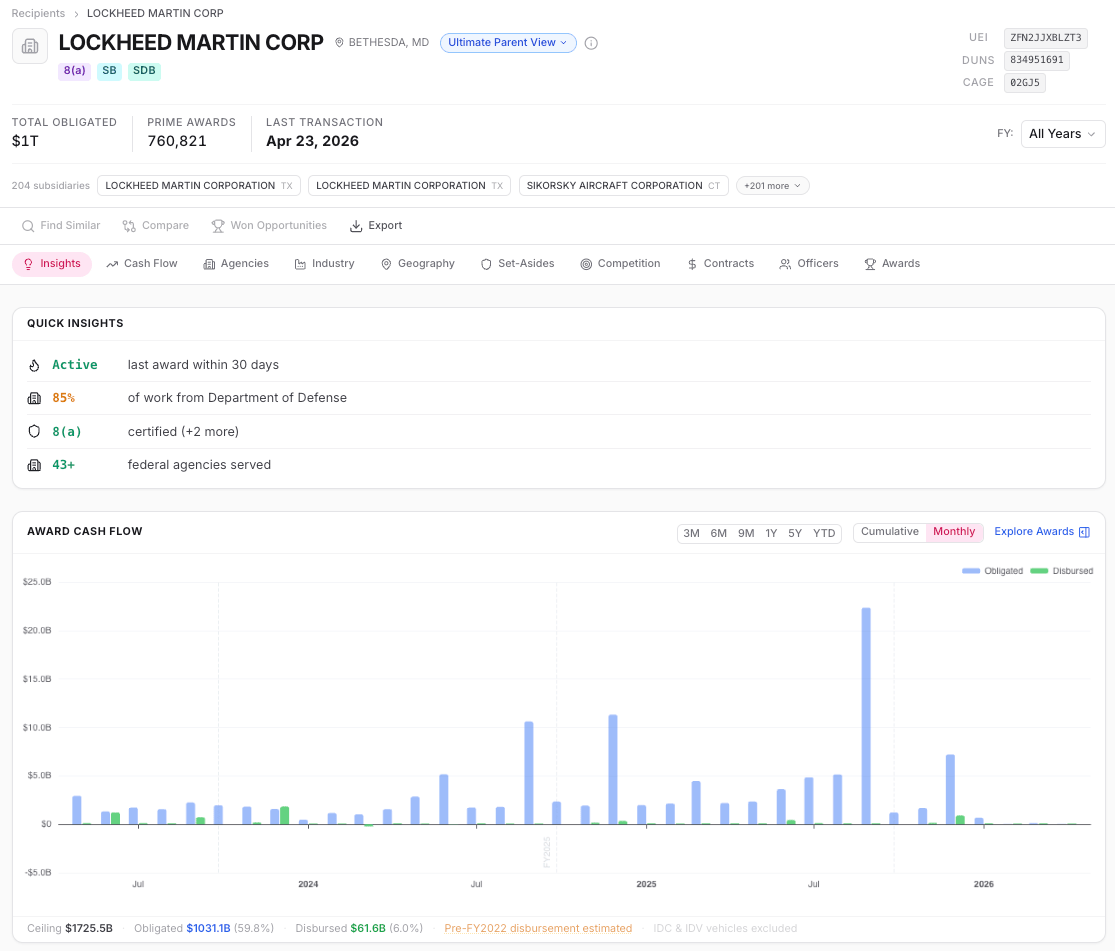Click the tallest Obligated bar in the chart
Screen dimensions: 1115x951
(x=865, y=716)
